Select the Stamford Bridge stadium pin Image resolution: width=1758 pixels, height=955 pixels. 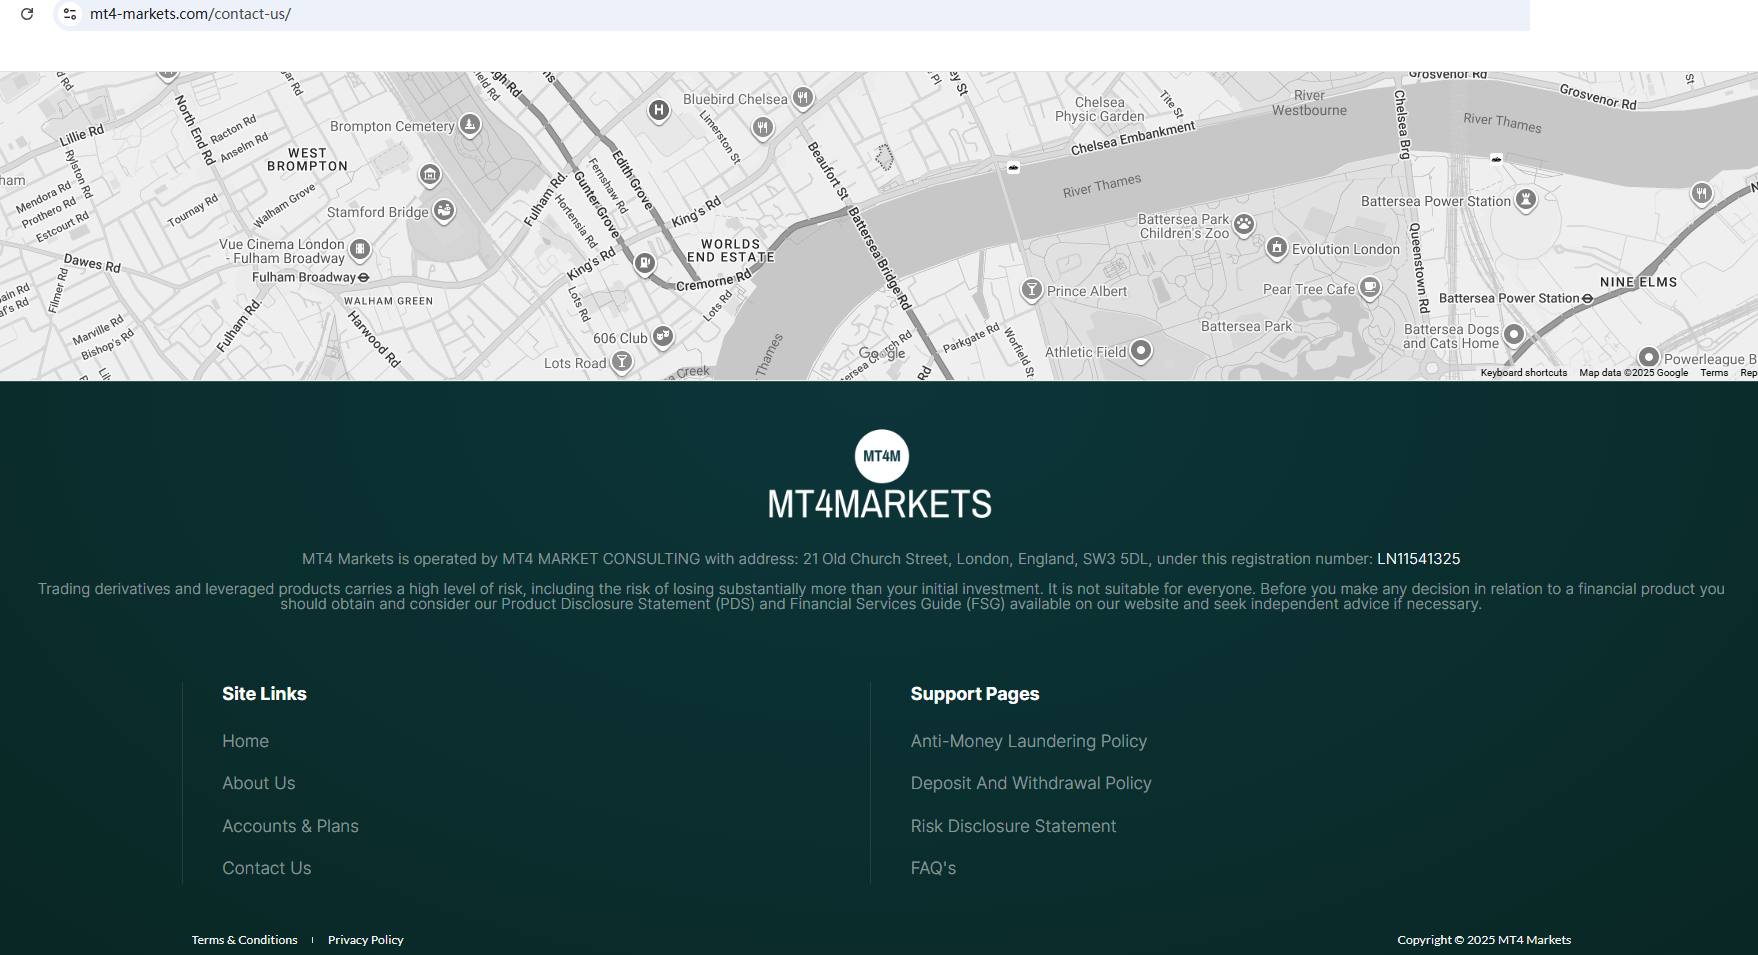click(444, 211)
